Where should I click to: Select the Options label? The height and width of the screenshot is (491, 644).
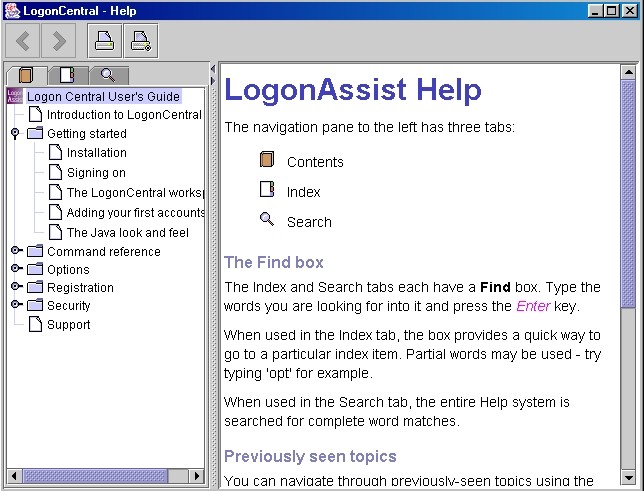[68, 270]
